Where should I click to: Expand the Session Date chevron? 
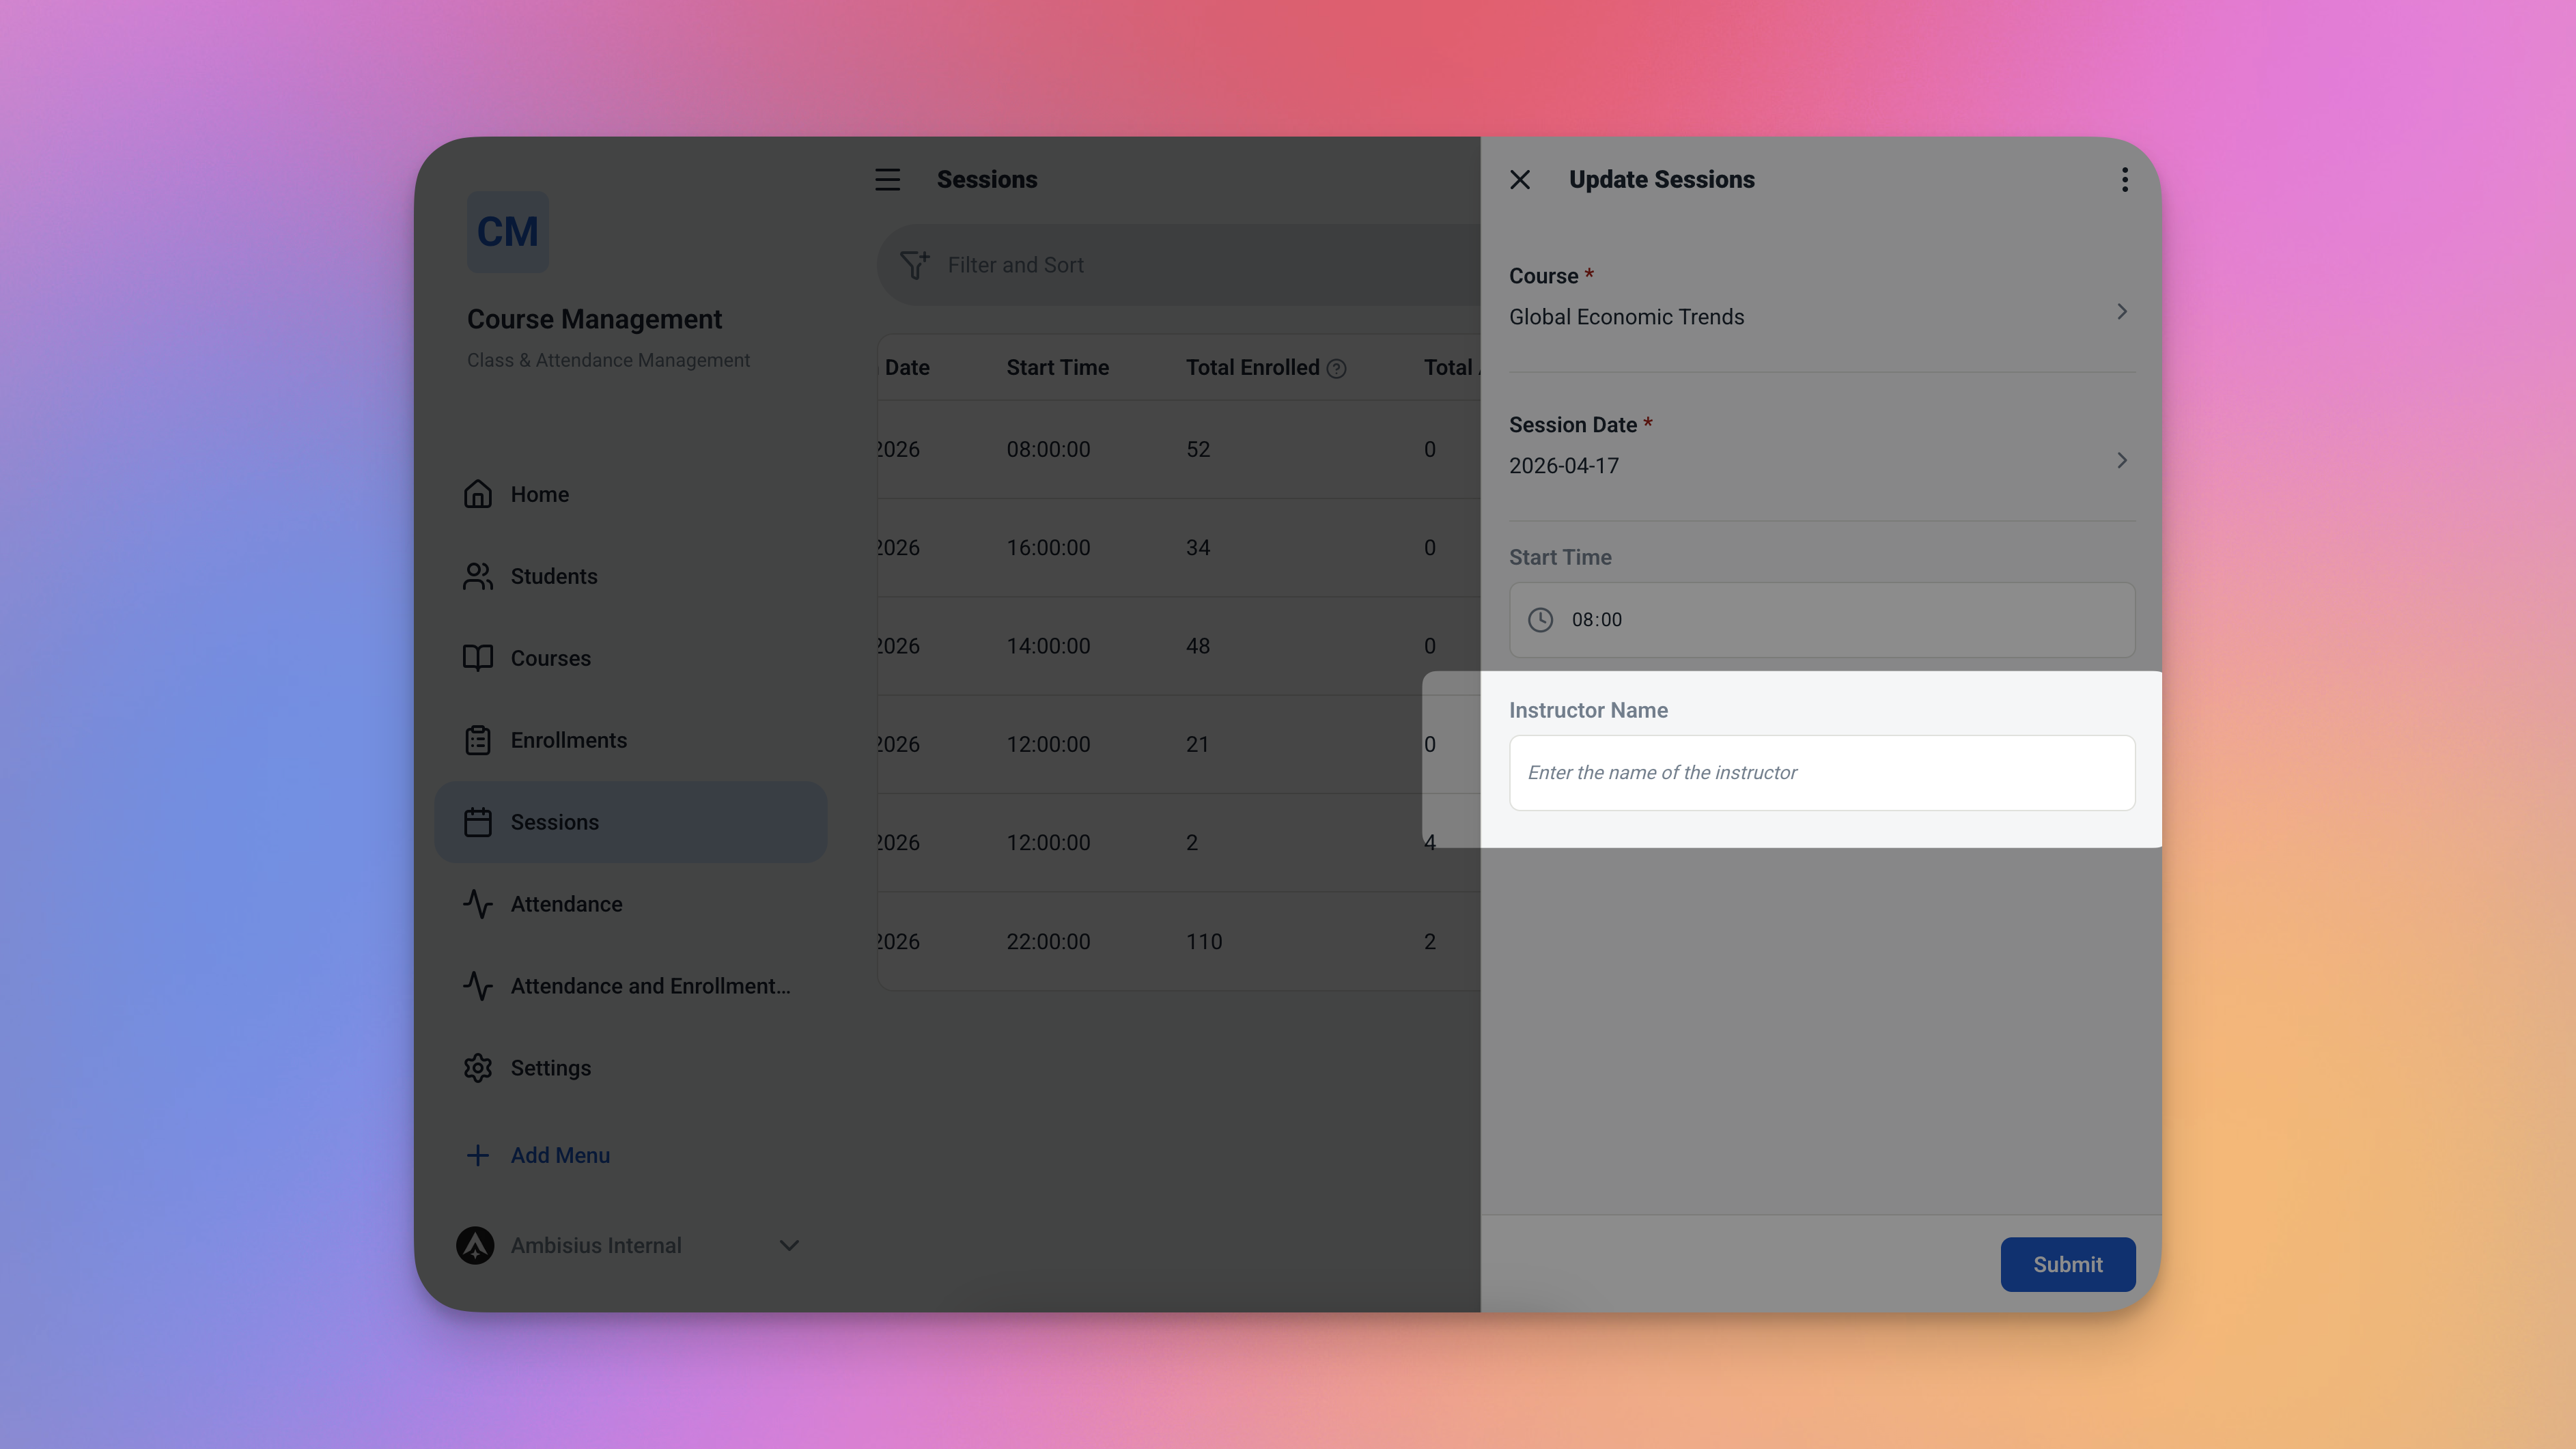[2121, 461]
